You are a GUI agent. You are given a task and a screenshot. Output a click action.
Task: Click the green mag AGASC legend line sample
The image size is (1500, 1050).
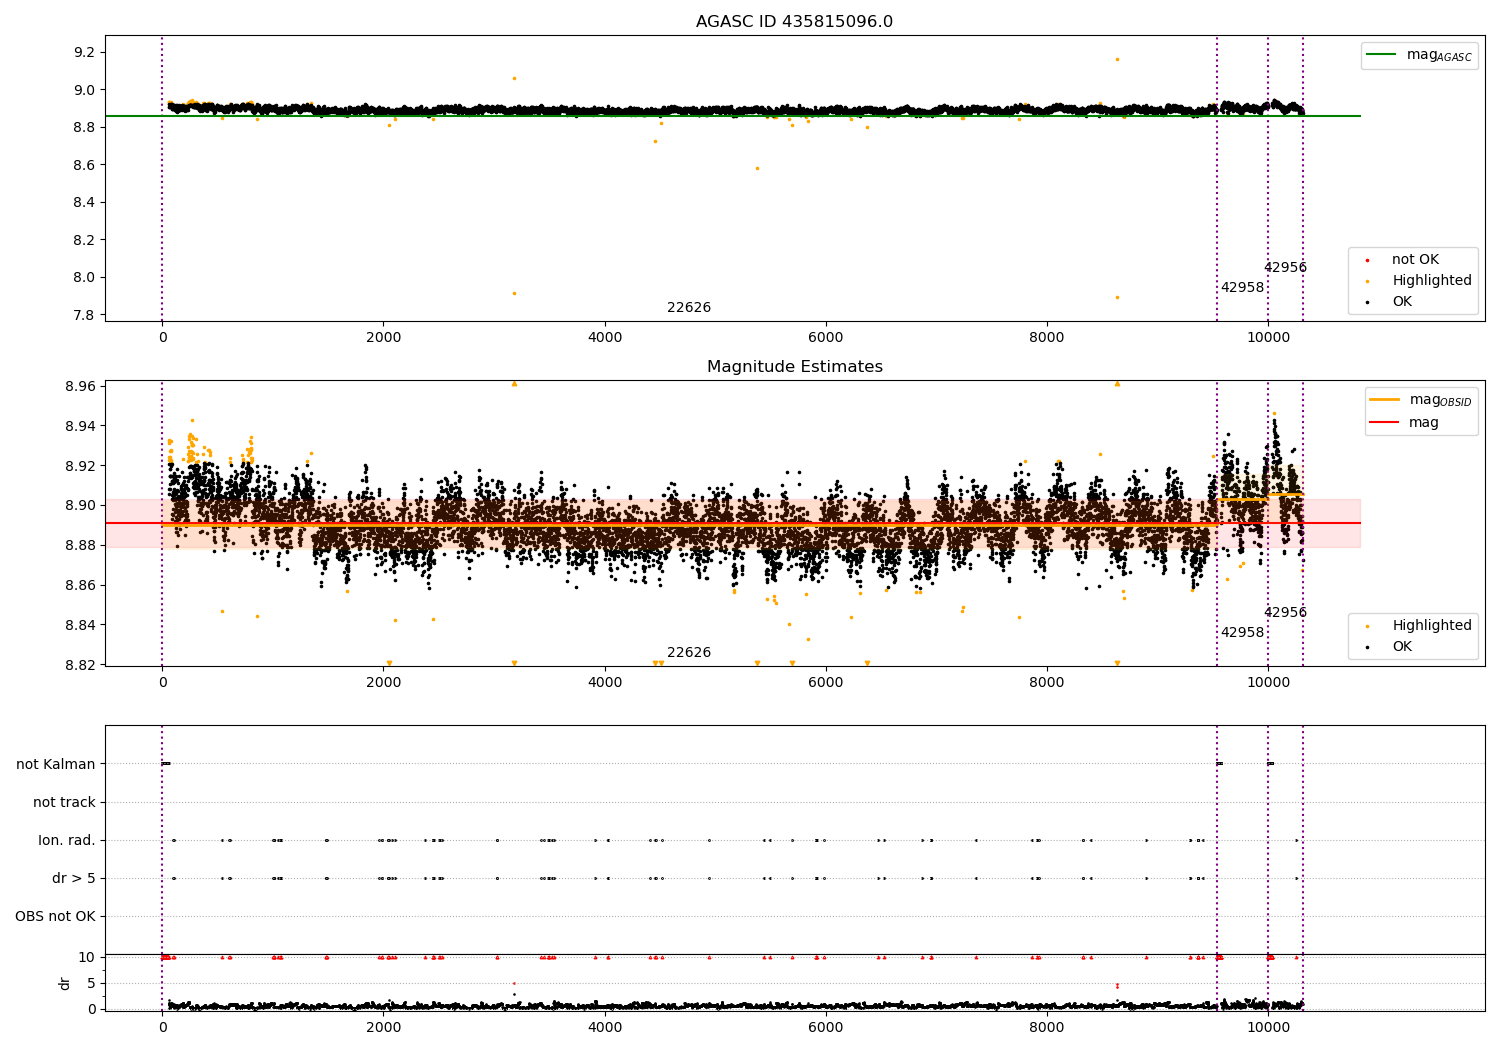(1381, 55)
